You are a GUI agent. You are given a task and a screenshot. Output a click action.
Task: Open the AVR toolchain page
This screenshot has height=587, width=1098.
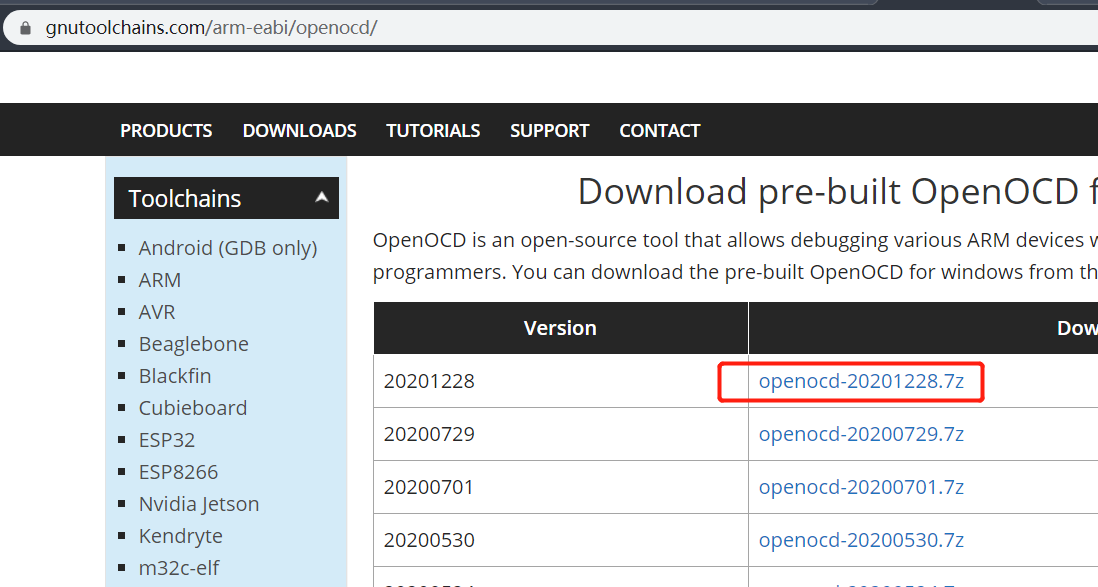click(x=156, y=312)
